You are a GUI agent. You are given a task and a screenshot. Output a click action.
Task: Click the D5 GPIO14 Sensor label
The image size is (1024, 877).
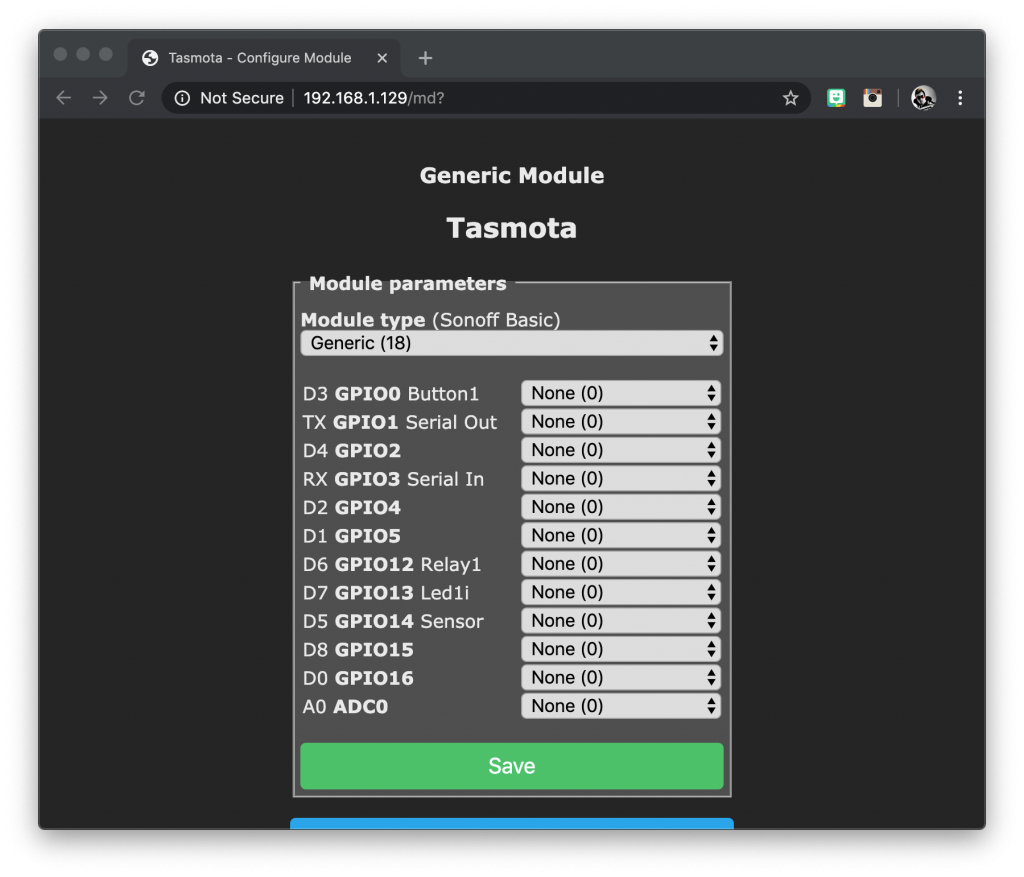pos(393,621)
